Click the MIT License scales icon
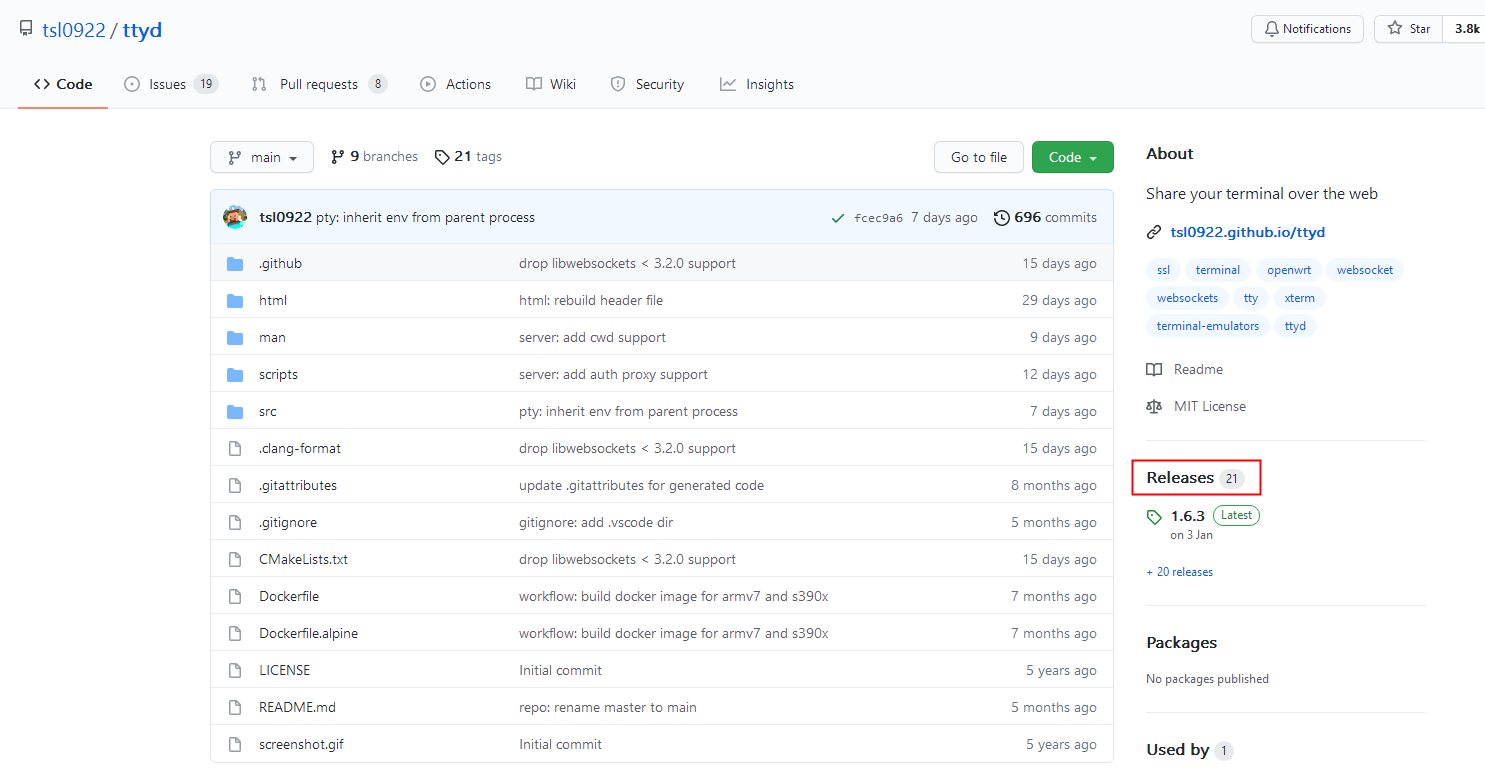Screen dimensions: 1485x769 (x=1154, y=407)
